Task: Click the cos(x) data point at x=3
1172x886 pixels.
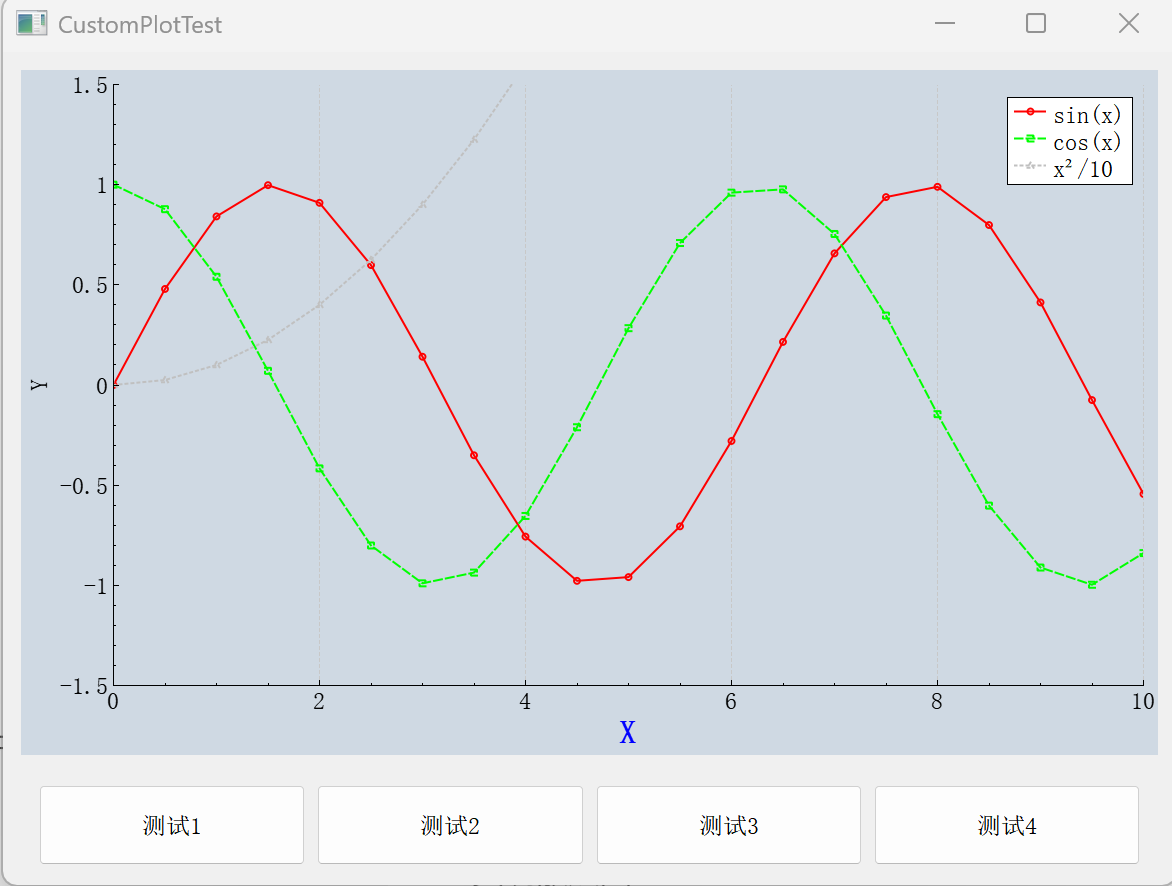Action: (422, 583)
